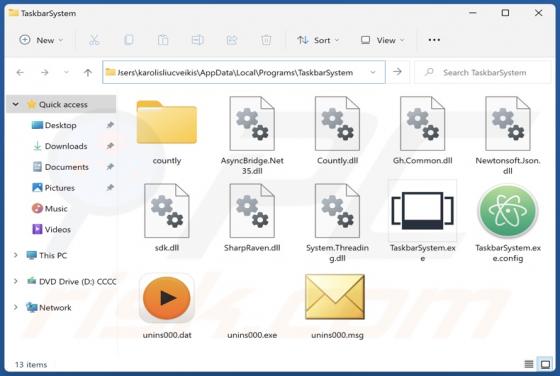Select the TaskbarSystem.exe application icon
The height and width of the screenshot is (376, 560).
(x=422, y=210)
